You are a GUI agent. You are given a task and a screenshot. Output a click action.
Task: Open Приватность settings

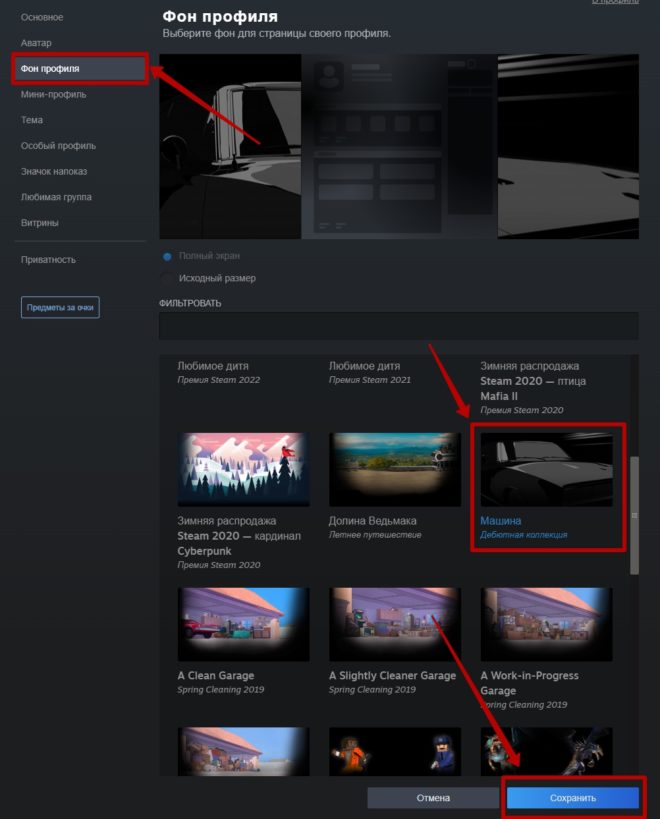(x=48, y=260)
